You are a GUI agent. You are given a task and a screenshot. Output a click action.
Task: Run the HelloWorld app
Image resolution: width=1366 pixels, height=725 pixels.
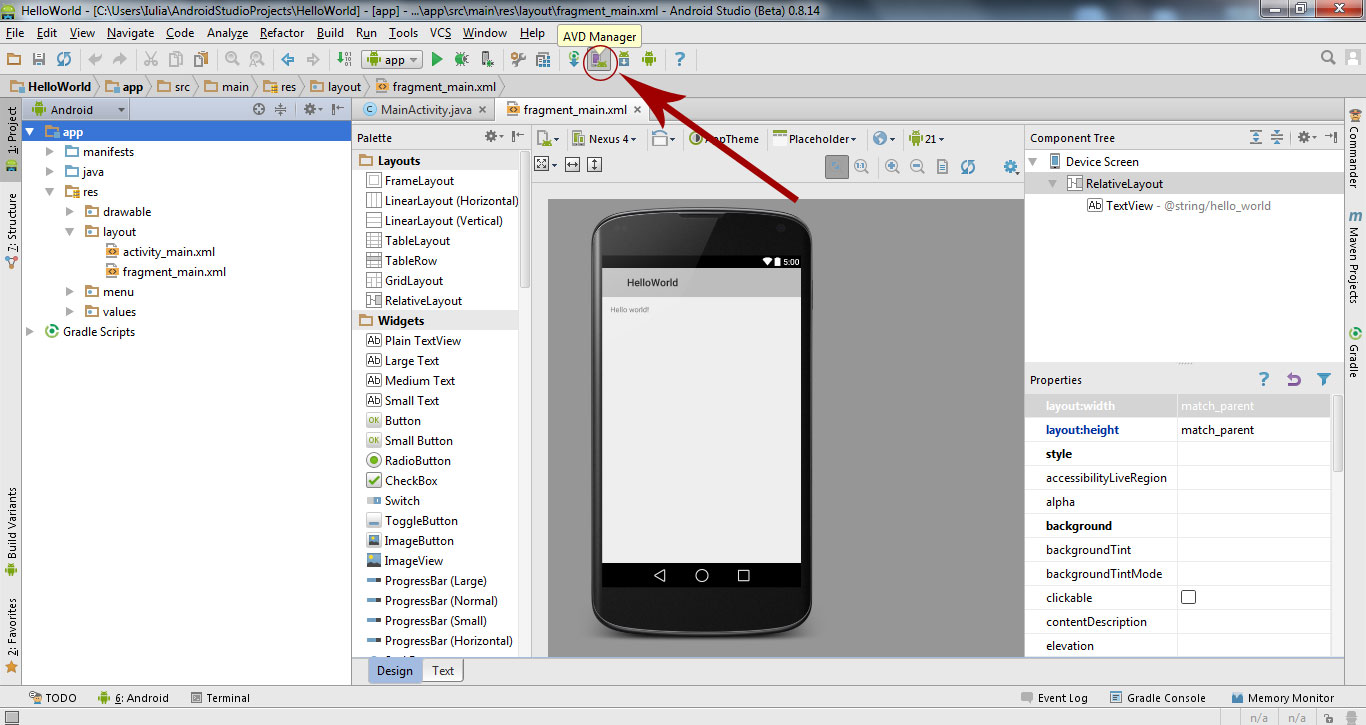pyautogui.click(x=437, y=59)
